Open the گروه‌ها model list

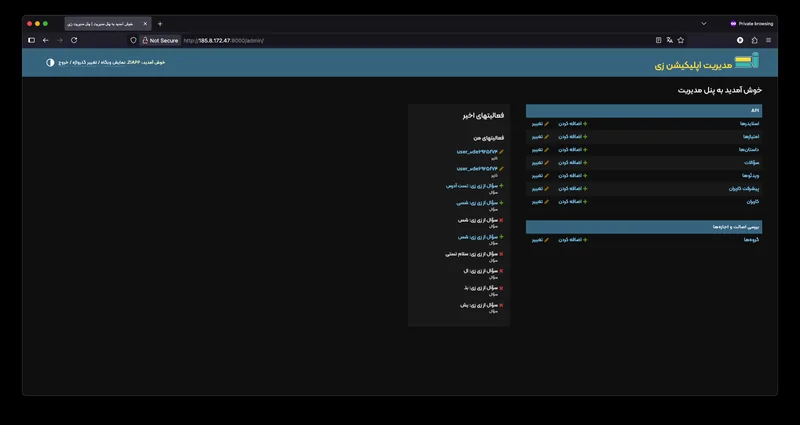pyautogui.click(x=752, y=240)
